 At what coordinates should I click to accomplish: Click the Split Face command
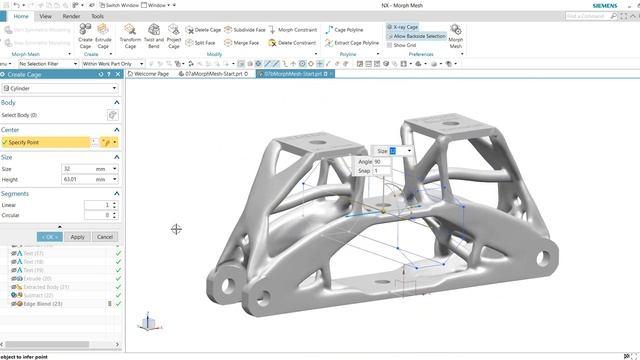coord(200,42)
